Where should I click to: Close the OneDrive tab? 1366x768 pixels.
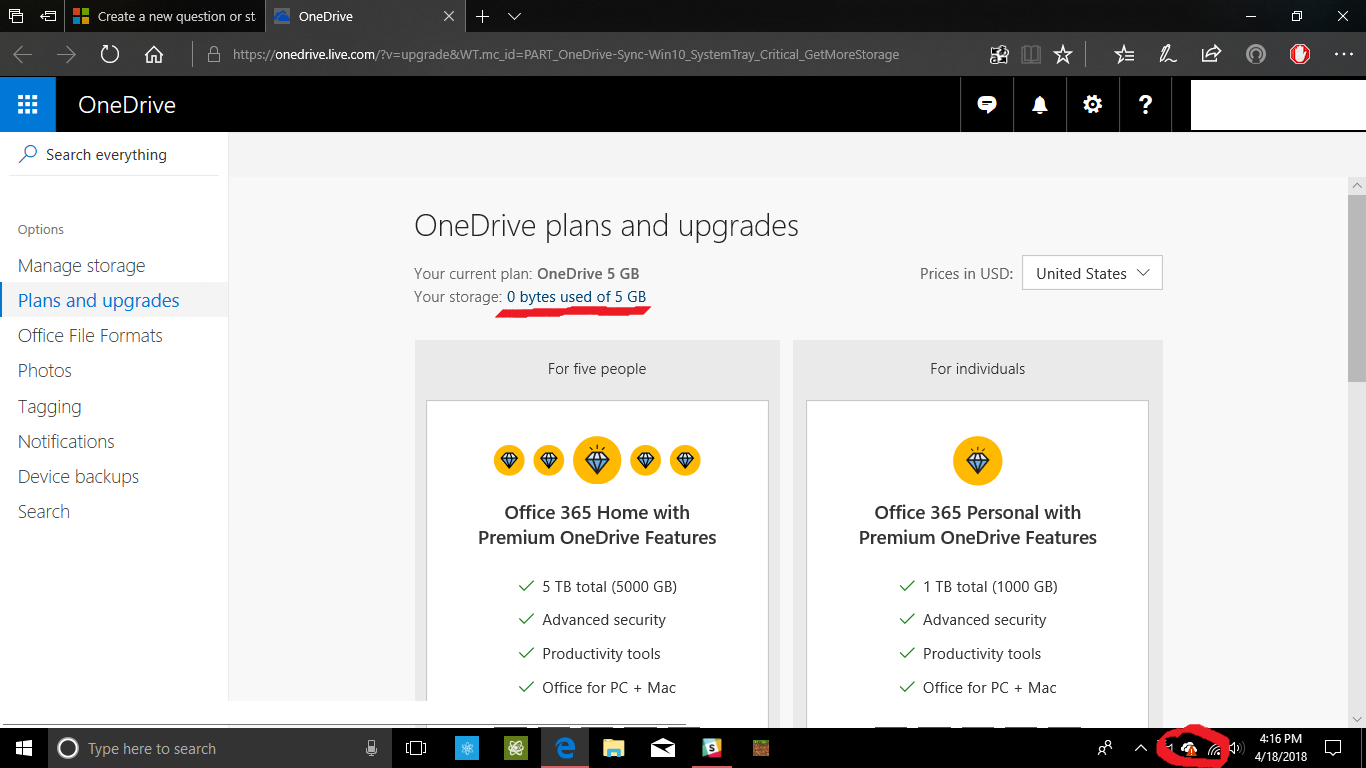pos(449,16)
